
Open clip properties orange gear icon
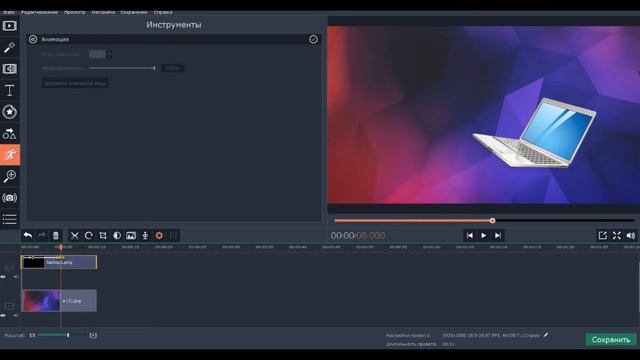click(159, 236)
